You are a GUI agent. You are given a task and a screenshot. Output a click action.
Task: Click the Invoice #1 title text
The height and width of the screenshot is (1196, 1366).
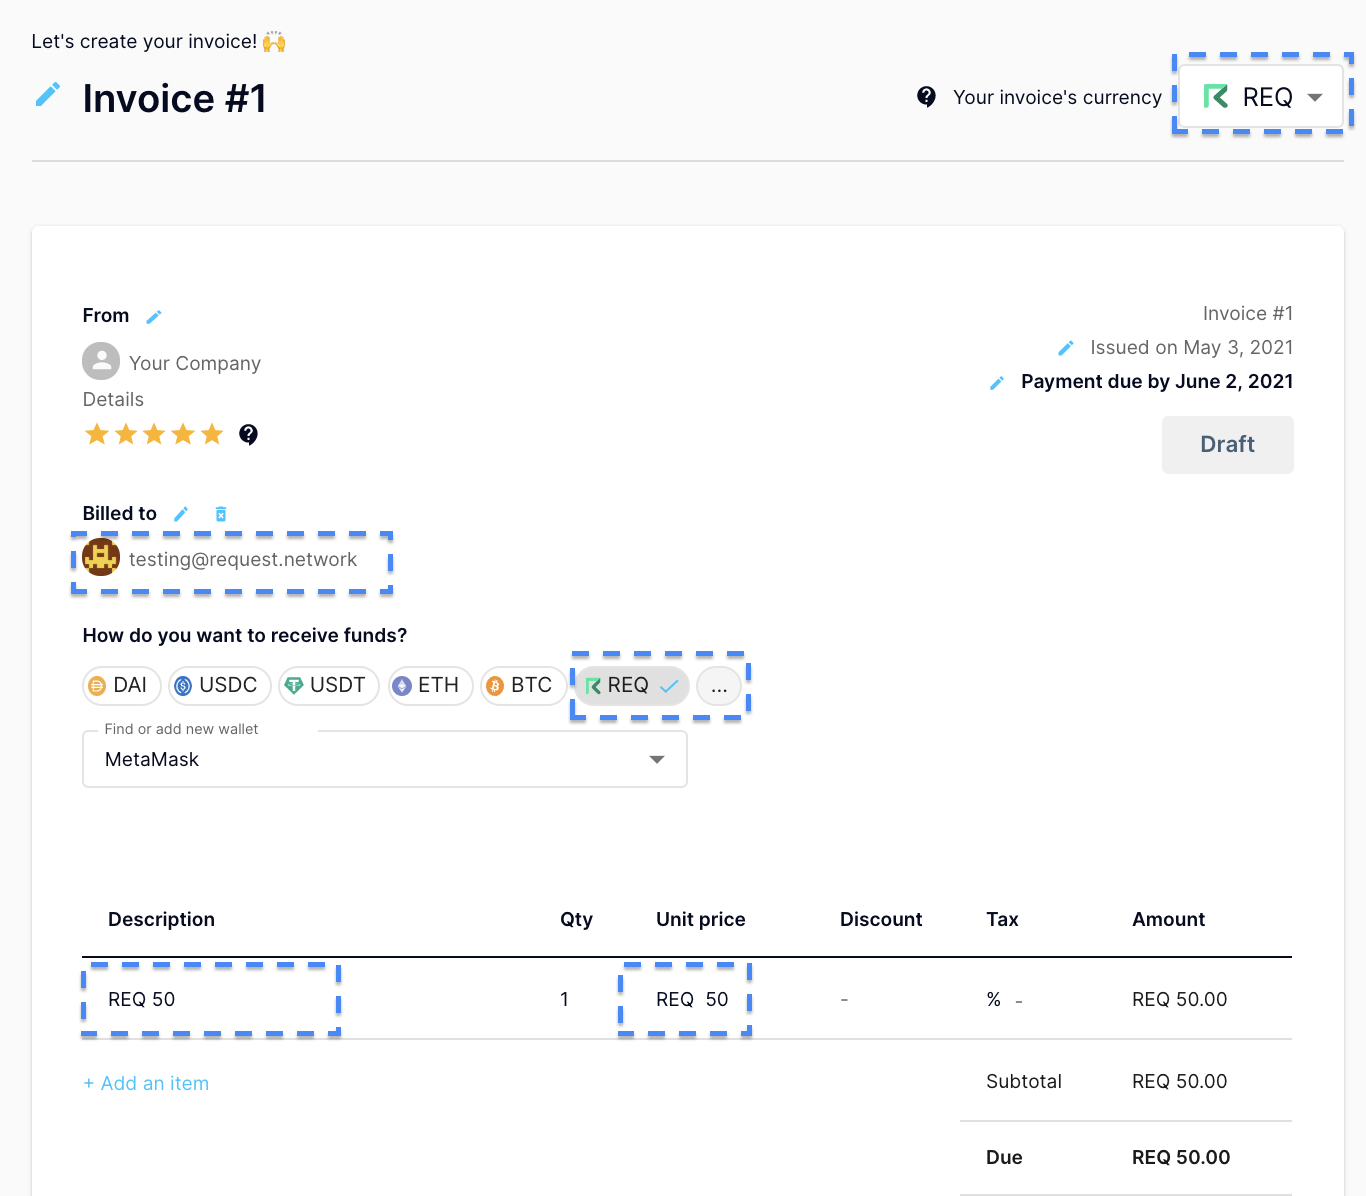(174, 98)
